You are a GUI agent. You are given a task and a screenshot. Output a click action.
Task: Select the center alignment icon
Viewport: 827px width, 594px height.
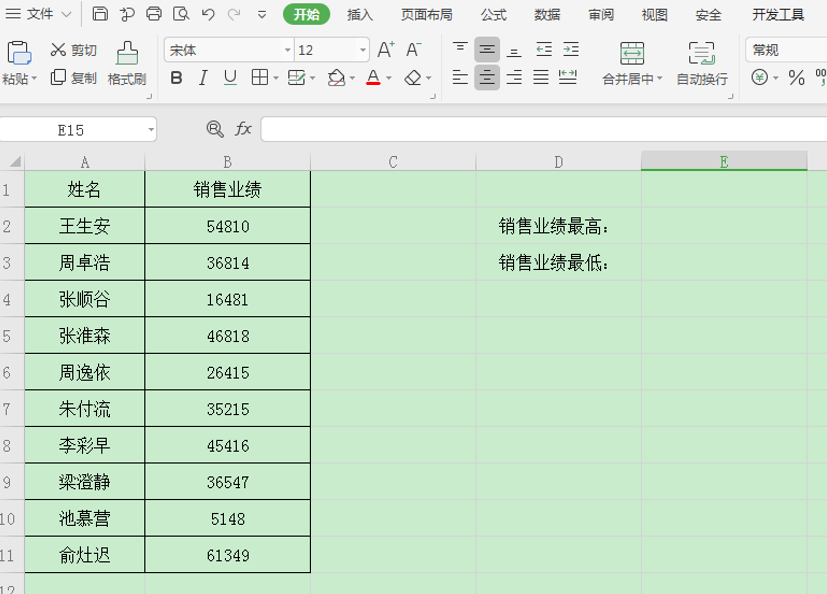(x=487, y=75)
